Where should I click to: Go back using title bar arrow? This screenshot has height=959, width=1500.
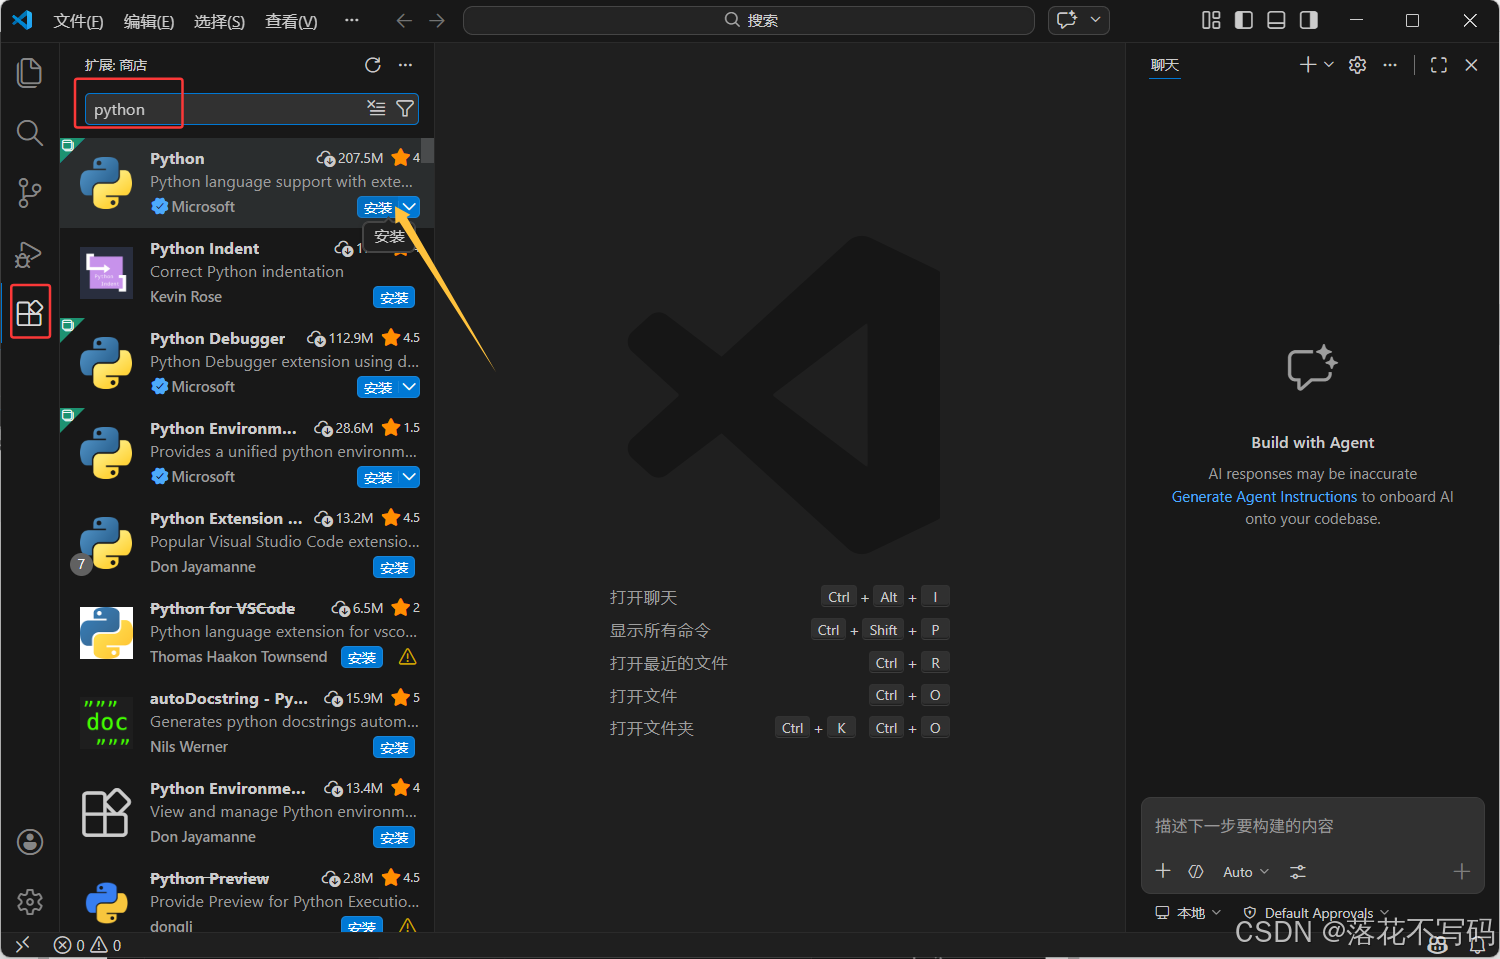tap(404, 20)
